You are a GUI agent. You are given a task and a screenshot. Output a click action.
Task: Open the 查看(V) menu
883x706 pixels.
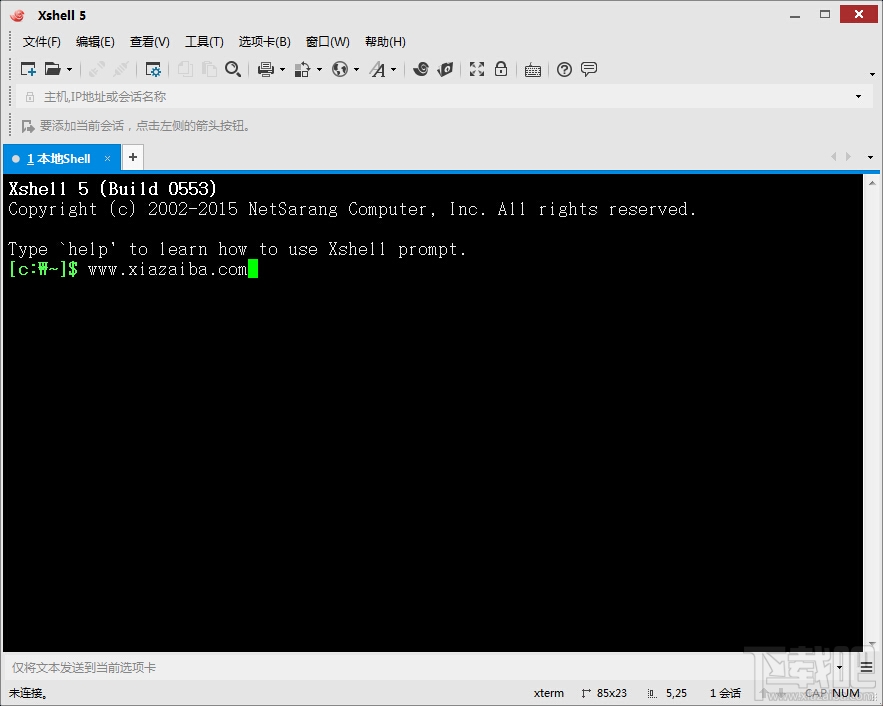(149, 42)
